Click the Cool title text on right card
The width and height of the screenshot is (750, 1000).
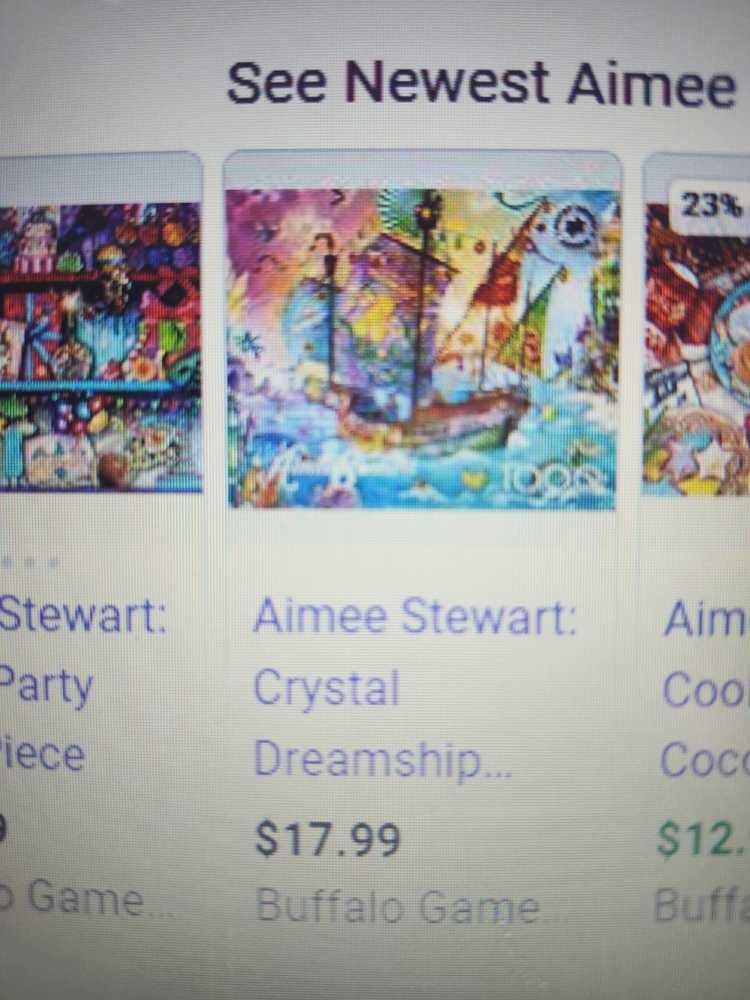(706, 689)
